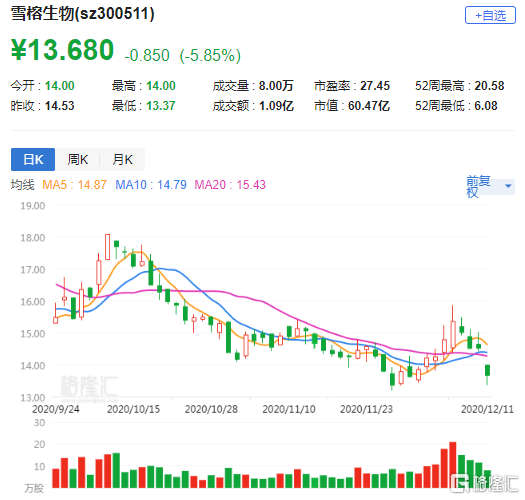Click the 今开 value 14.00
This screenshot has width=525, height=500.
(60, 86)
